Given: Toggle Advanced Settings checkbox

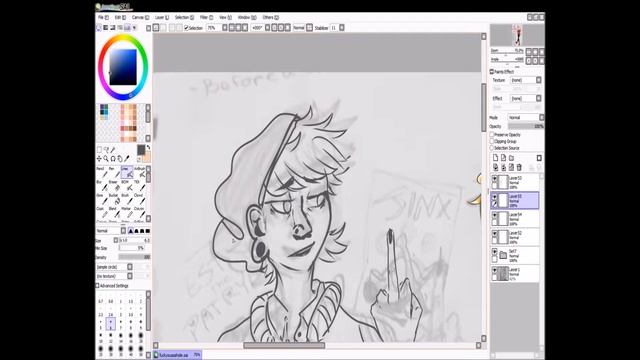Looking at the screenshot, I should point(98,286).
